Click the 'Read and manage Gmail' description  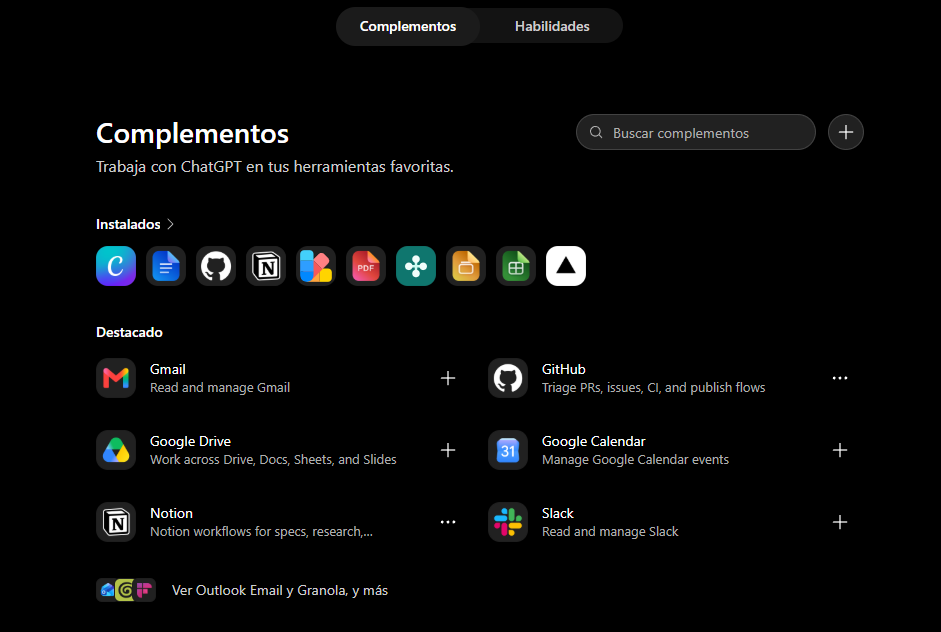pos(220,388)
